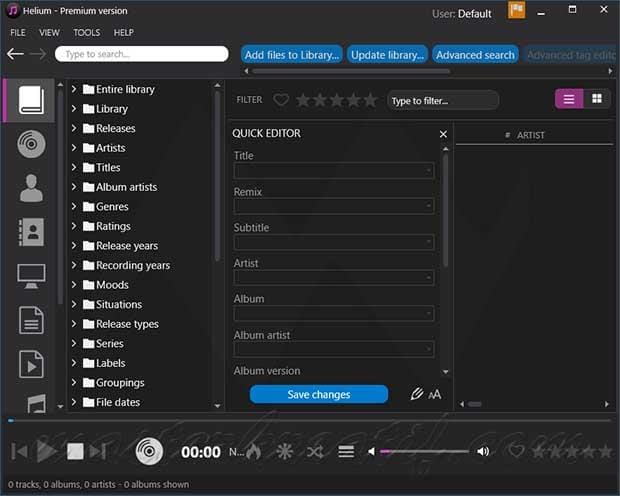Expand the Releases tree node

pyautogui.click(x=74, y=128)
